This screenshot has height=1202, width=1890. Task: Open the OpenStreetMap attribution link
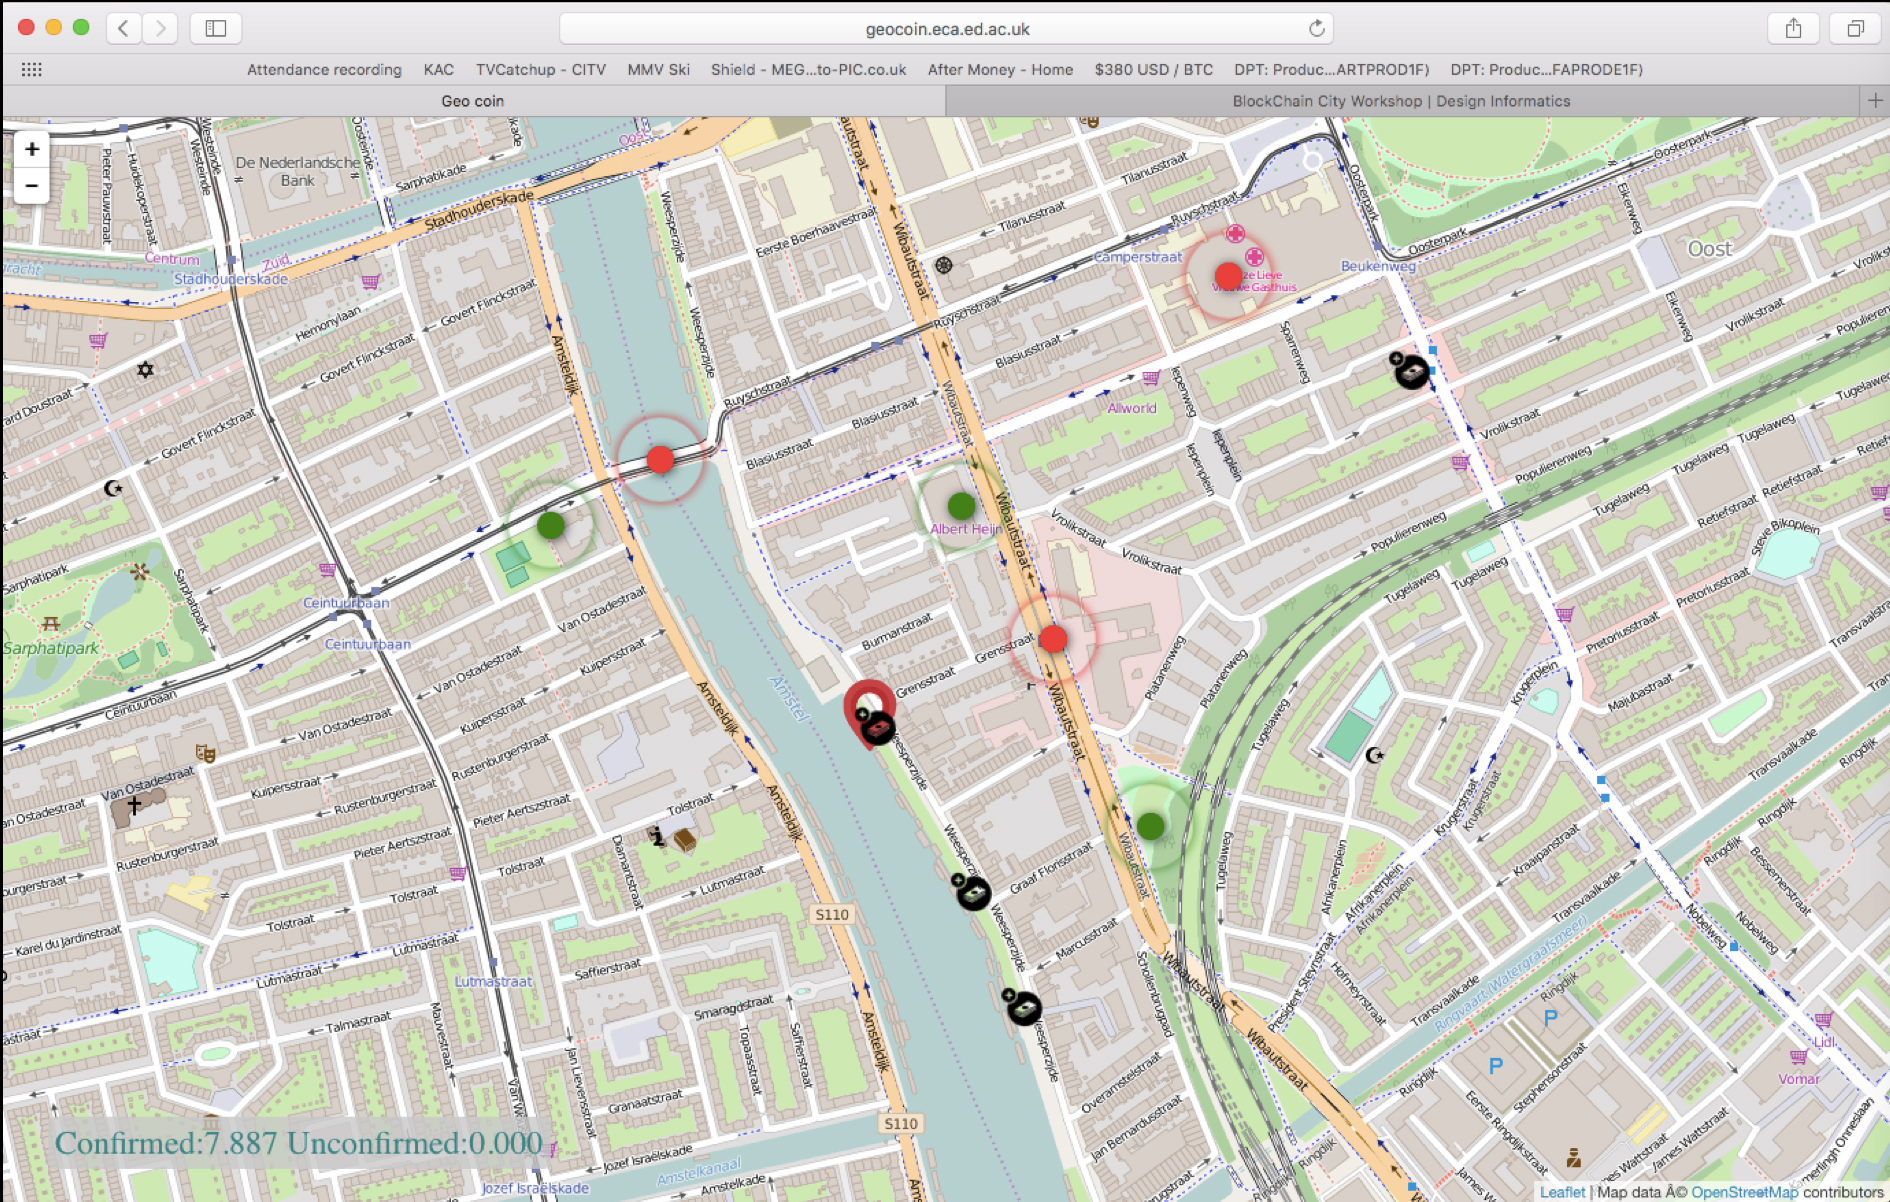click(1743, 1192)
